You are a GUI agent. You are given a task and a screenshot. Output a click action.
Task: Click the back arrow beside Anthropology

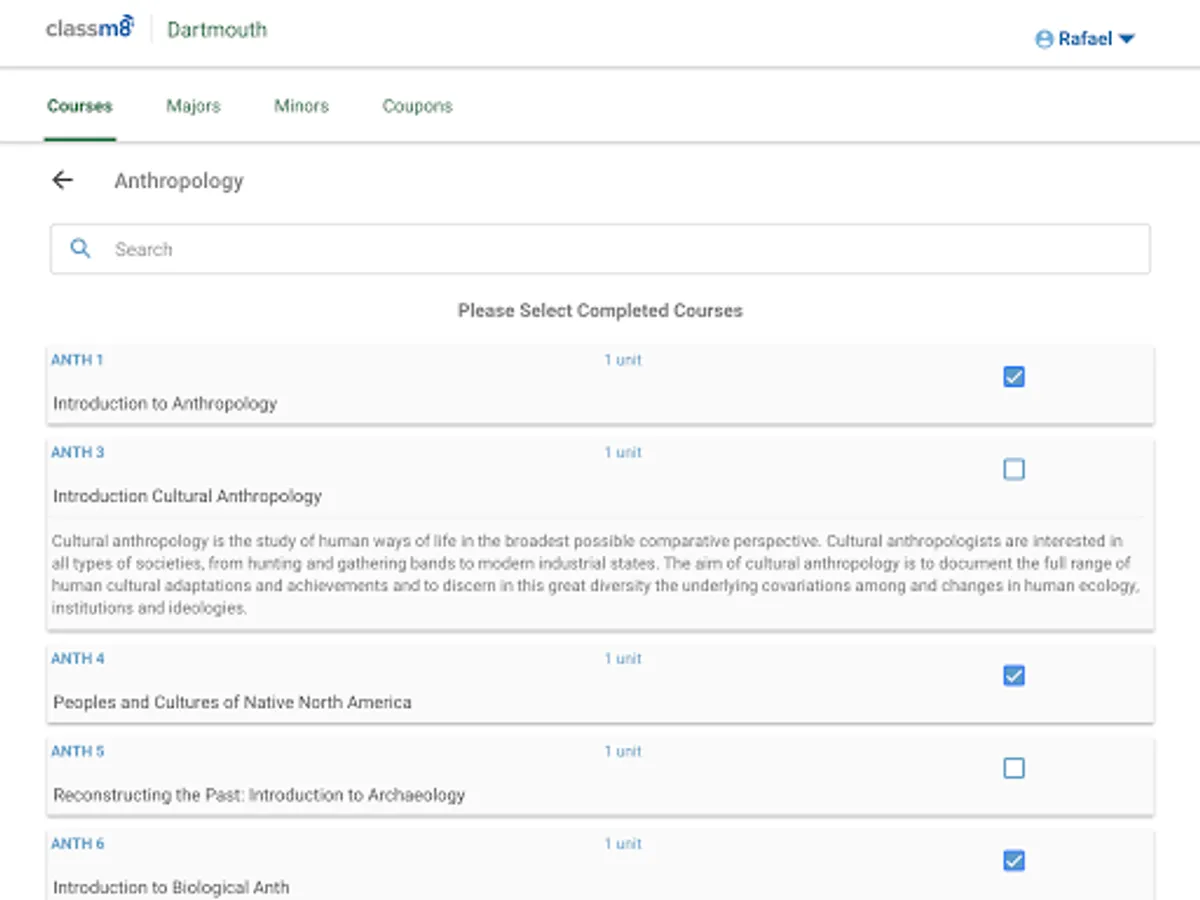click(63, 180)
